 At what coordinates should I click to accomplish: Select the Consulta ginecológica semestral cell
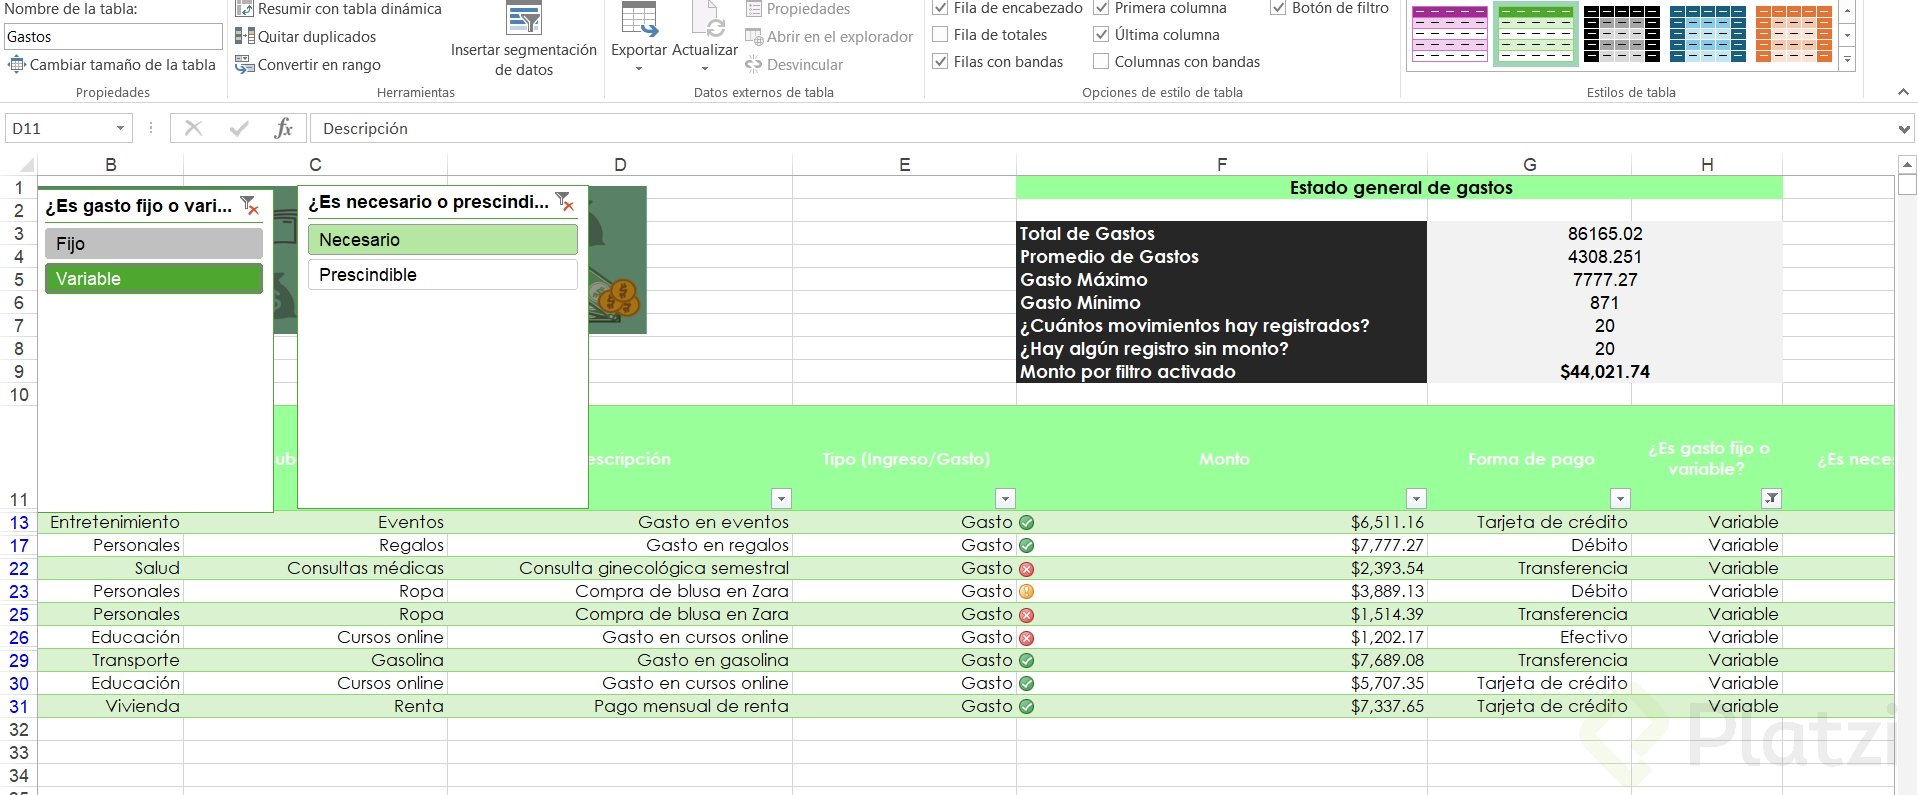[620, 568]
